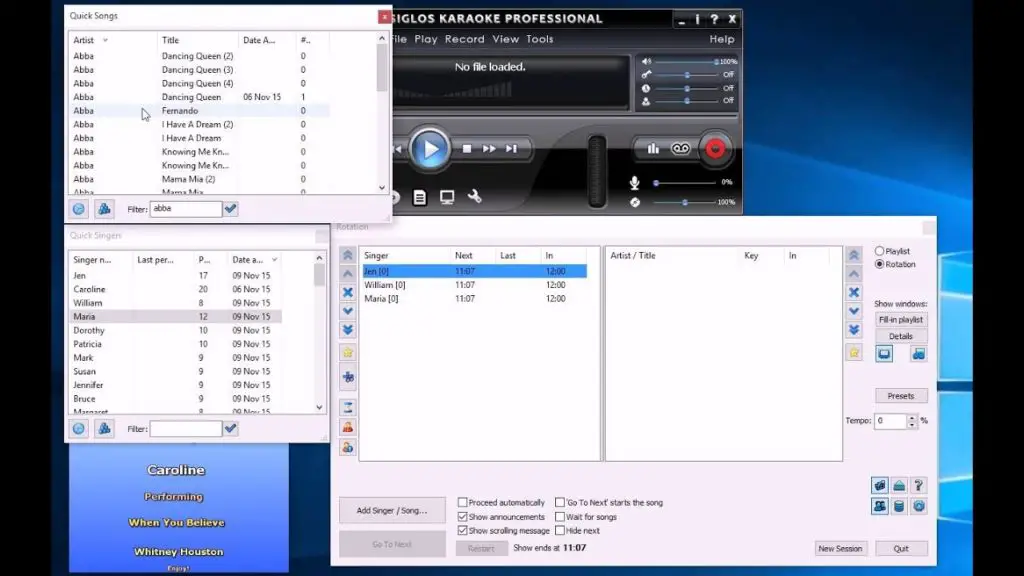Viewport: 1024px width, 576px height.
Task: Open the database icon in the Rotation window
Action: pyautogui.click(x=899, y=506)
